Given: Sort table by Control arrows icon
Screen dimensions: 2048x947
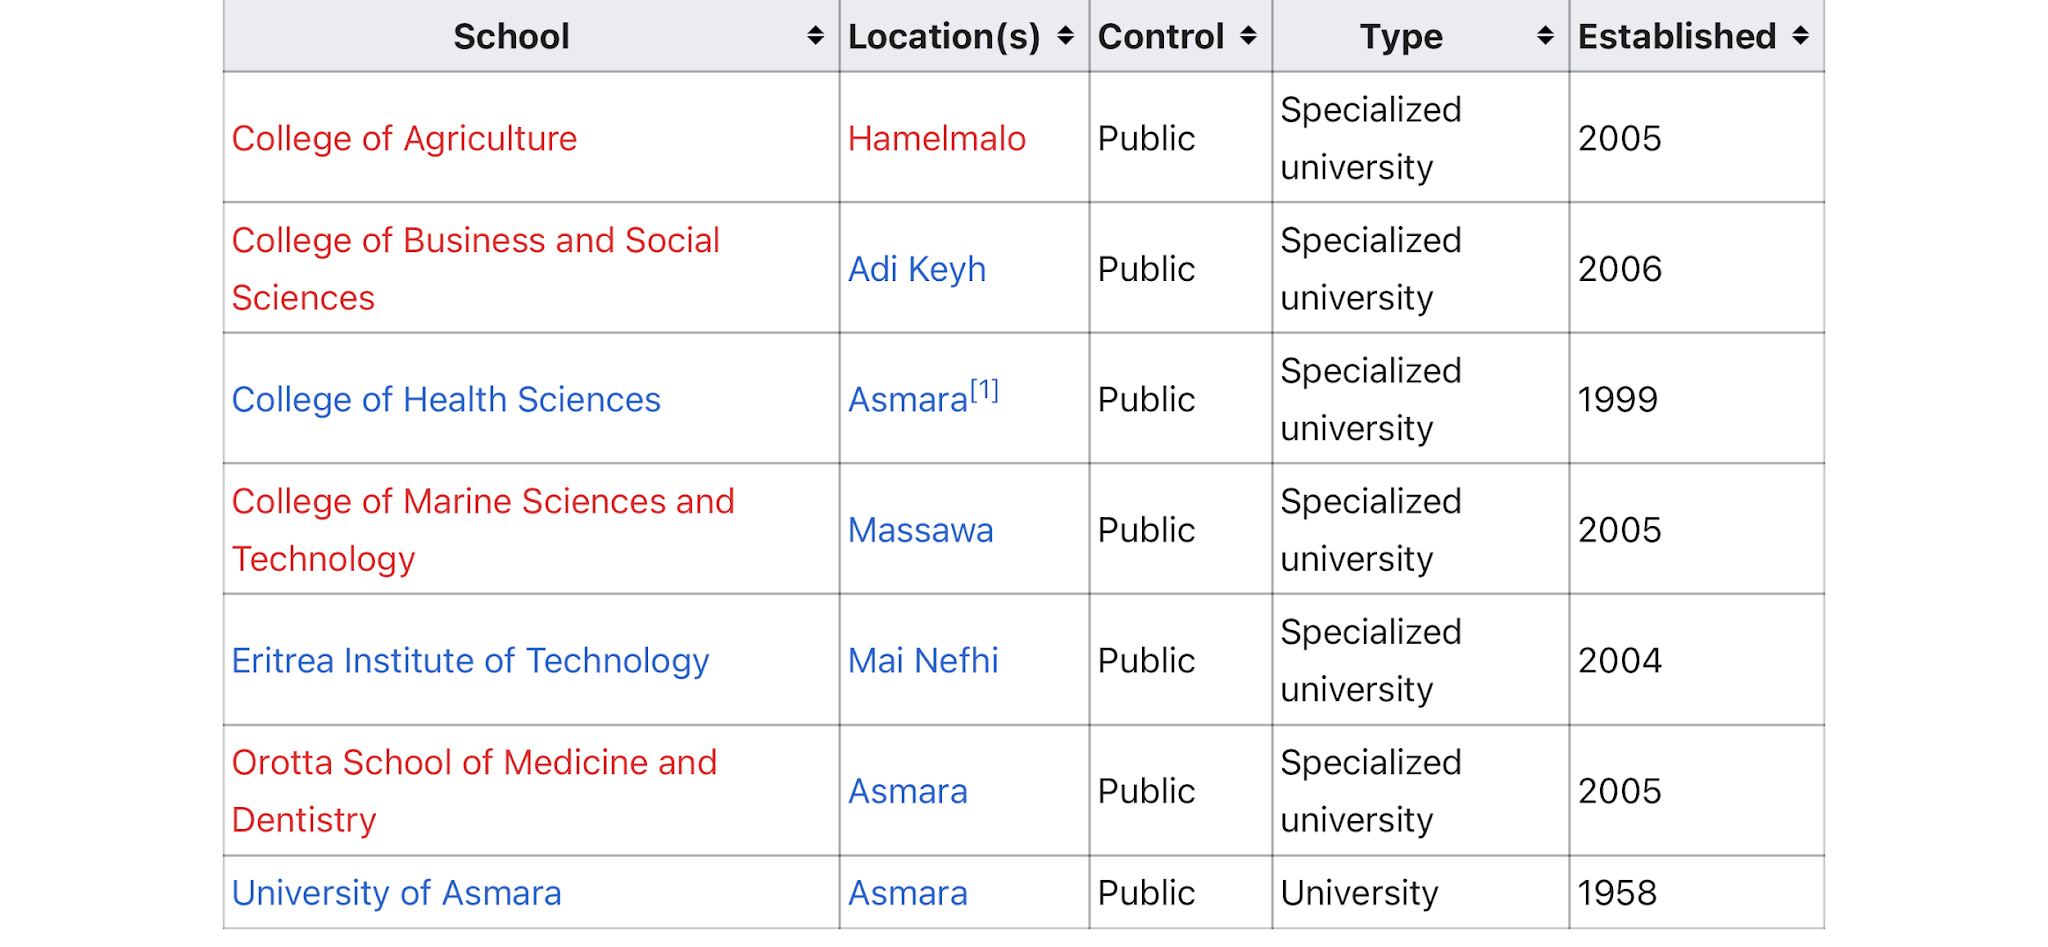Looking at the screenshot, I should click(x=1248, y=36).
